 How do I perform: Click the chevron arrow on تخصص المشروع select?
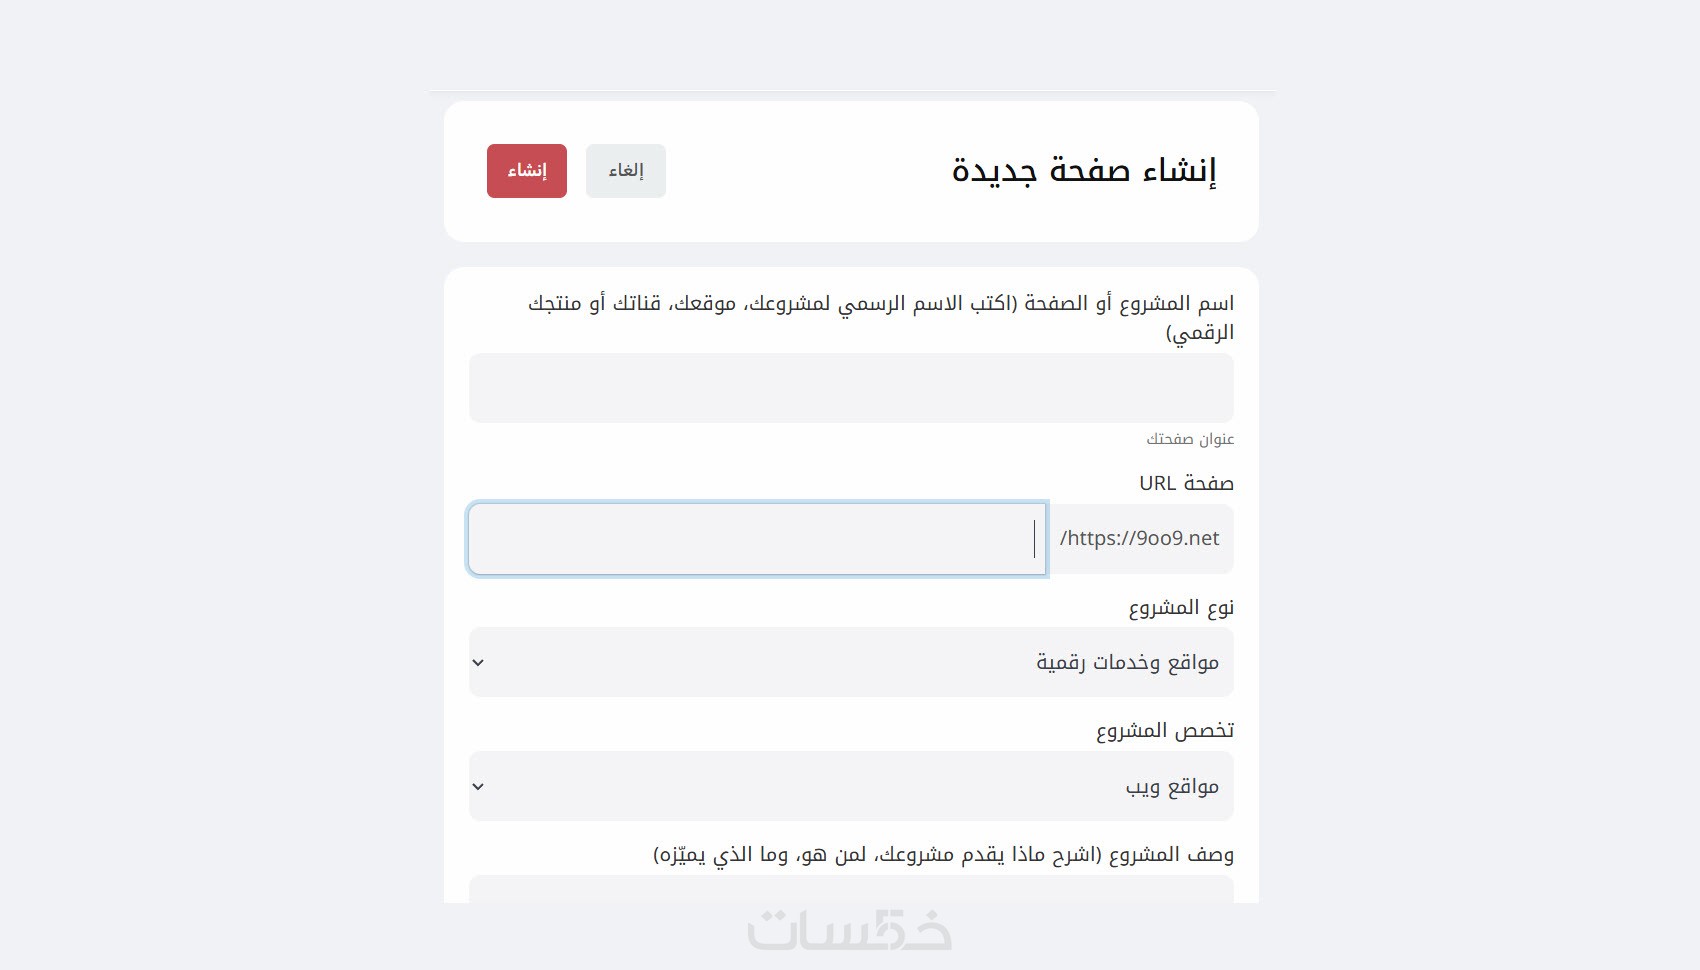pos(478,787)
